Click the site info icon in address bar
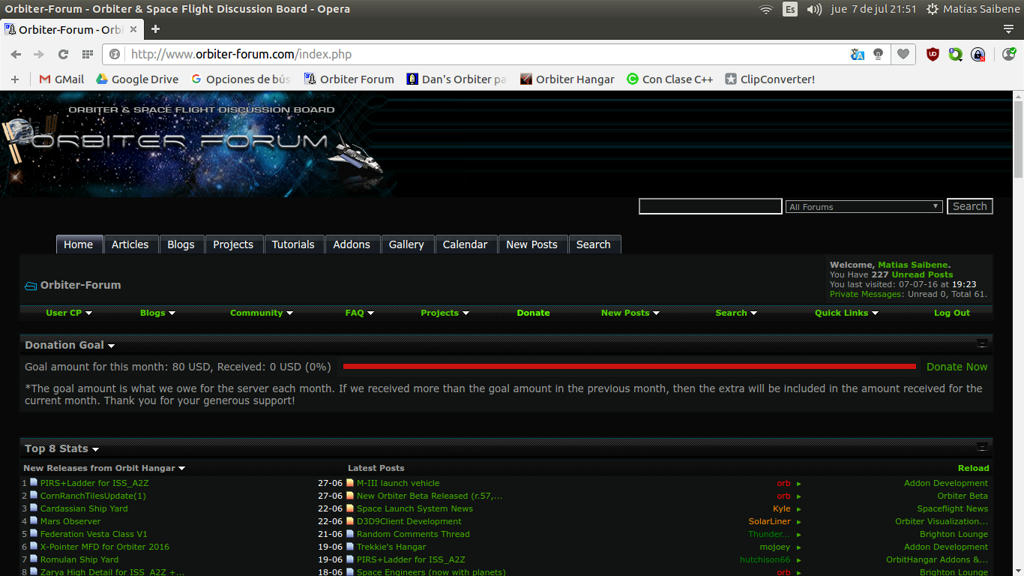The image size is (1024, 576). [115, 54]
